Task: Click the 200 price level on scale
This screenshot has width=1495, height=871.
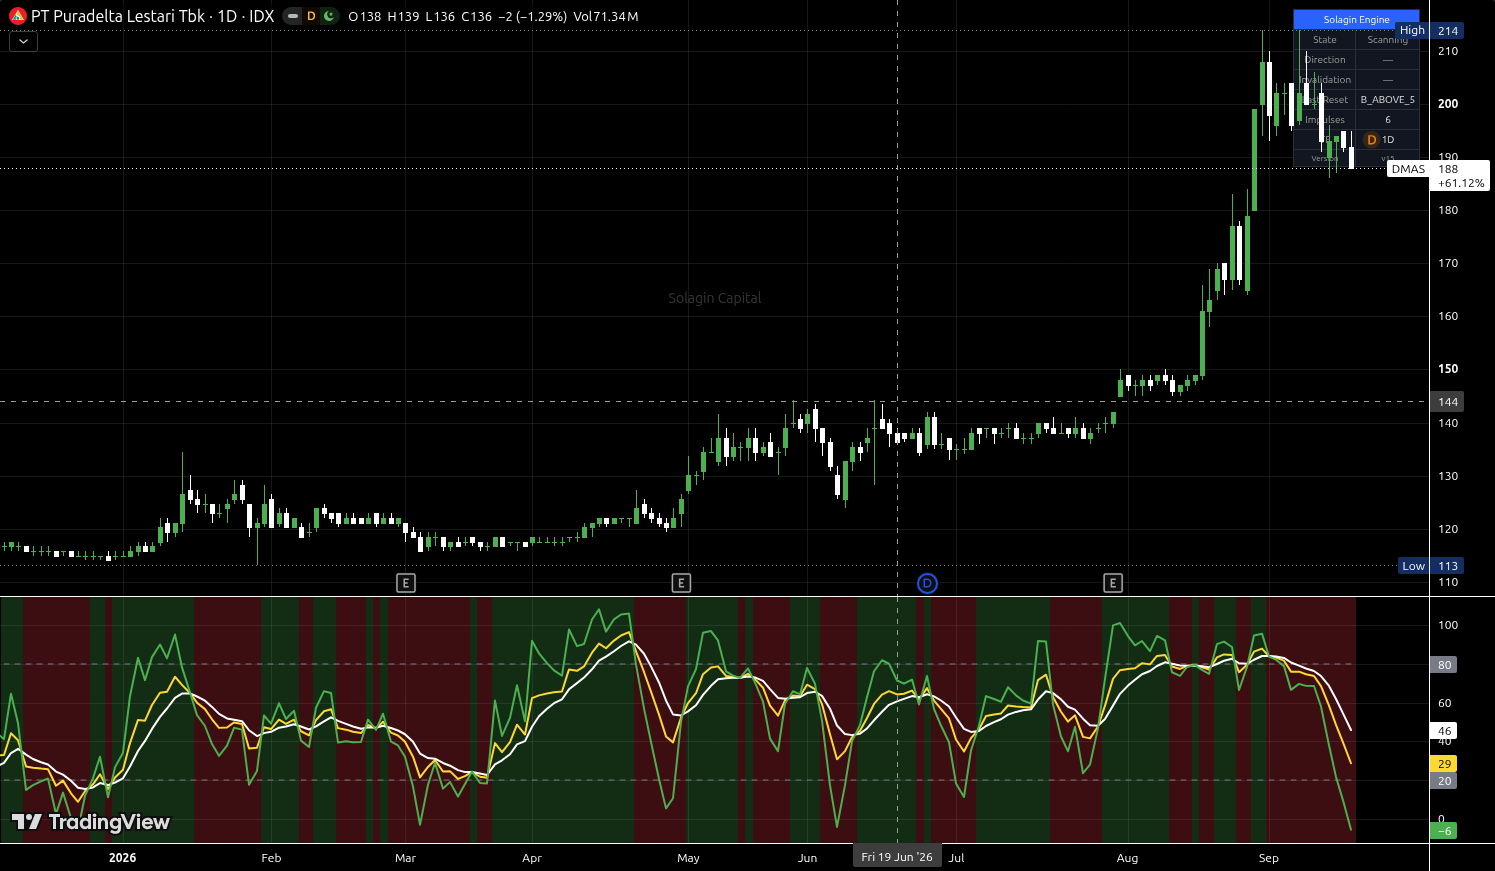Action: click(1448, 104)
